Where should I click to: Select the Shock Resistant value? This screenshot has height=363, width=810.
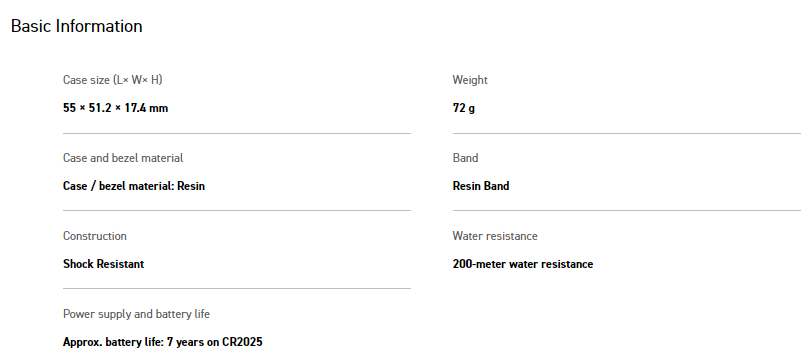(103, 264)
